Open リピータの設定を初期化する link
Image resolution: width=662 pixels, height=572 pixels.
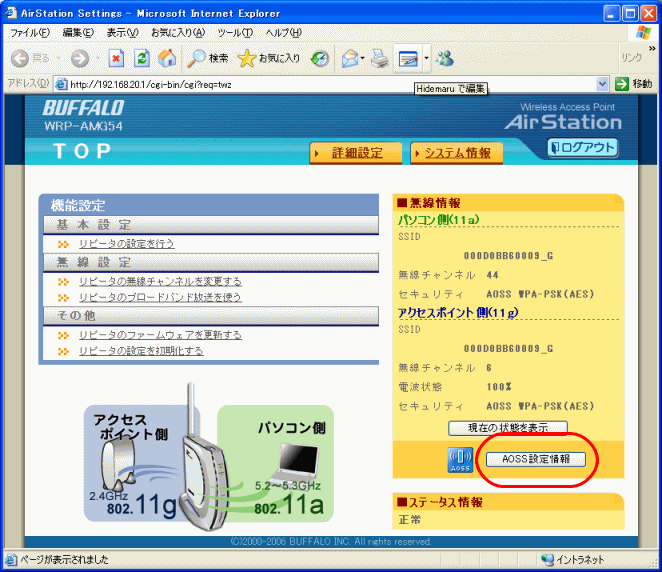141,351
